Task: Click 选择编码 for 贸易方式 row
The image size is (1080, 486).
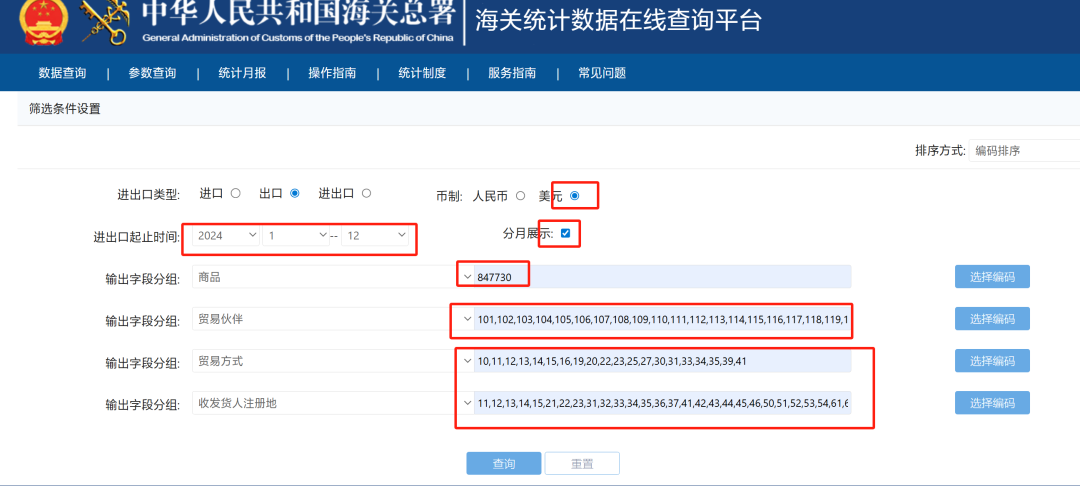Action: 992,361
